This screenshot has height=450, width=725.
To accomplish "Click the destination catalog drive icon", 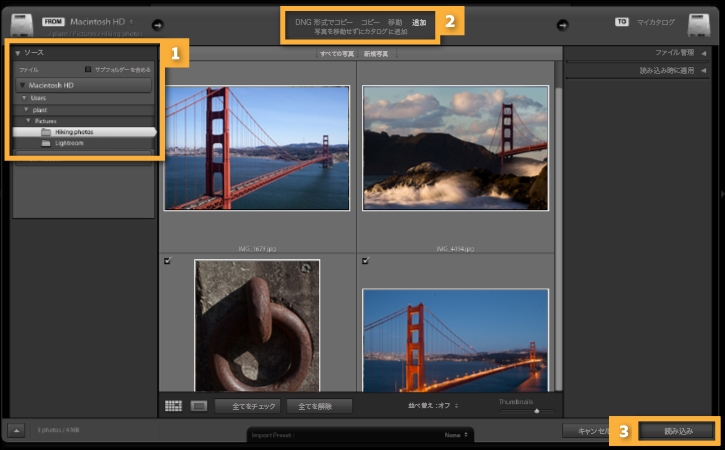I will (699, 25).
